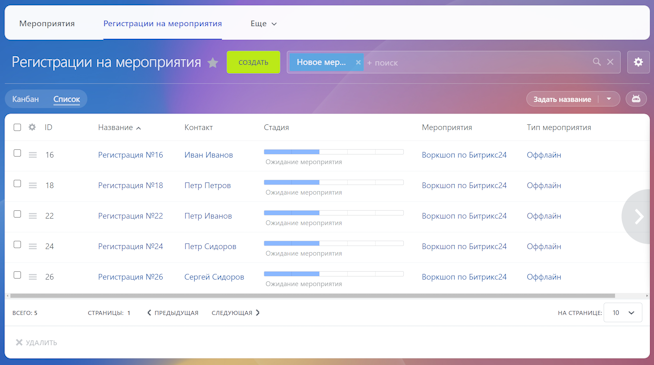Screen dimensions: 654x365
Task: Click the Стадия column header
Action: 276,127
